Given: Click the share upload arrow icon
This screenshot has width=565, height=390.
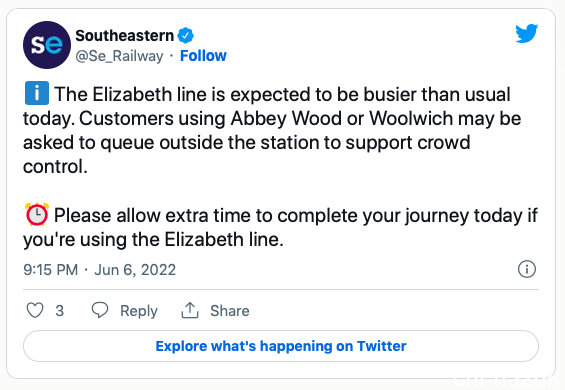Looking at the screenshot, I should pyautogui.click(x=190, y=310).
